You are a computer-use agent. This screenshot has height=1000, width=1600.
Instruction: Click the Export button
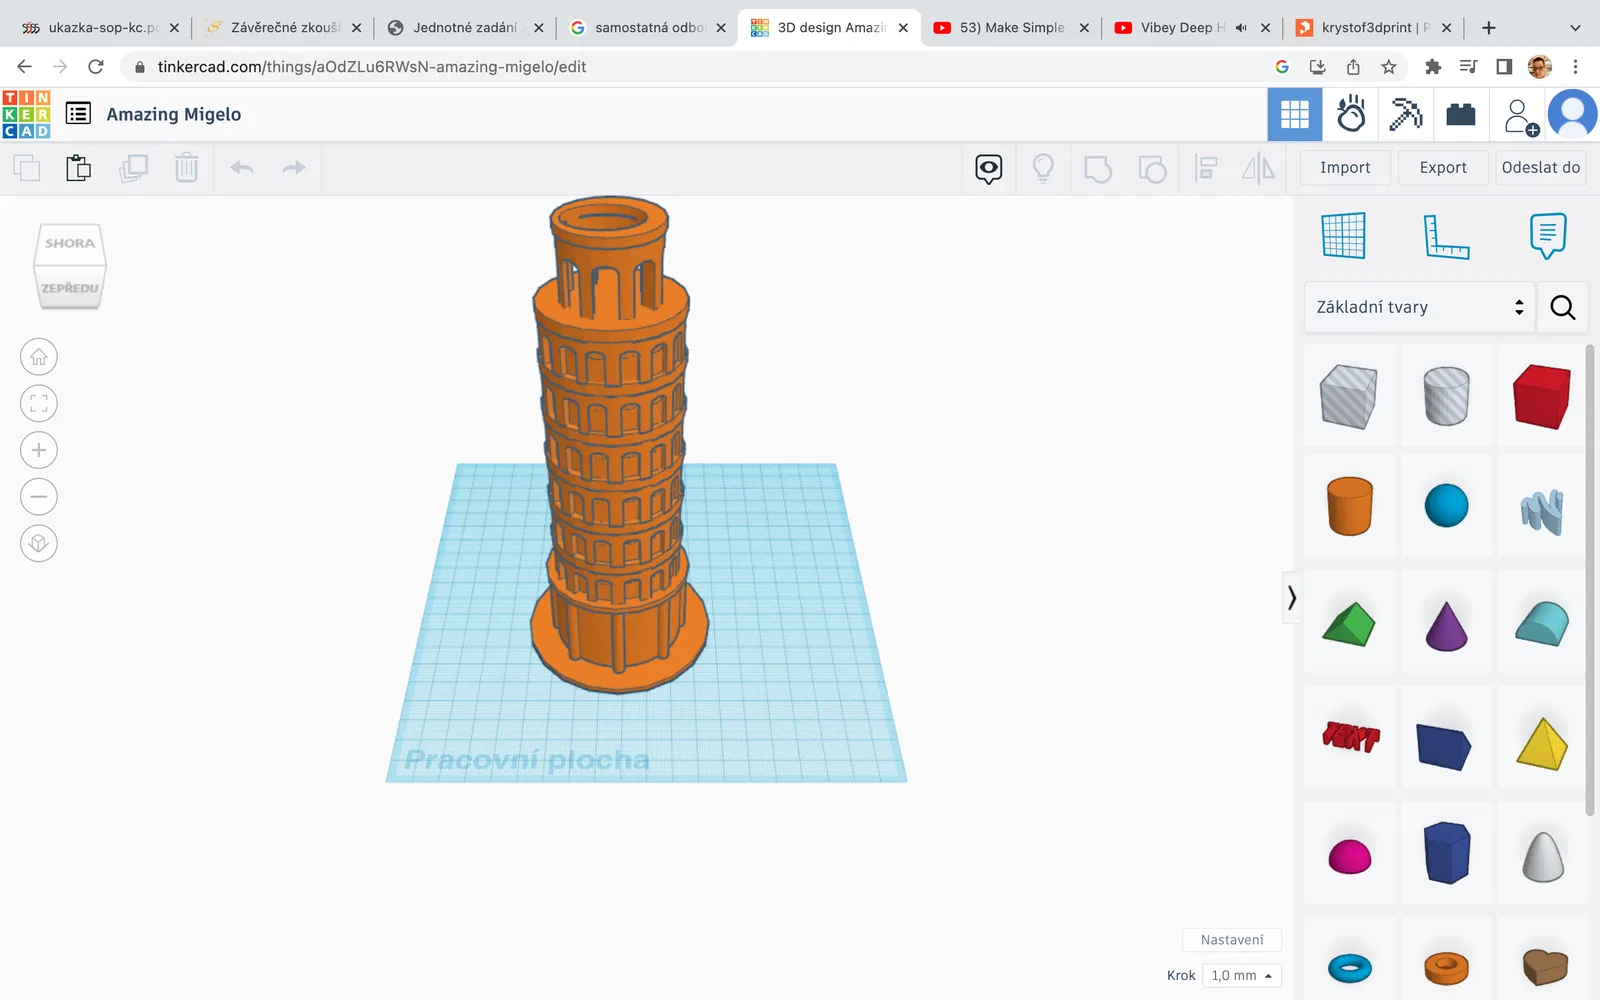(x=1442, y=168)
